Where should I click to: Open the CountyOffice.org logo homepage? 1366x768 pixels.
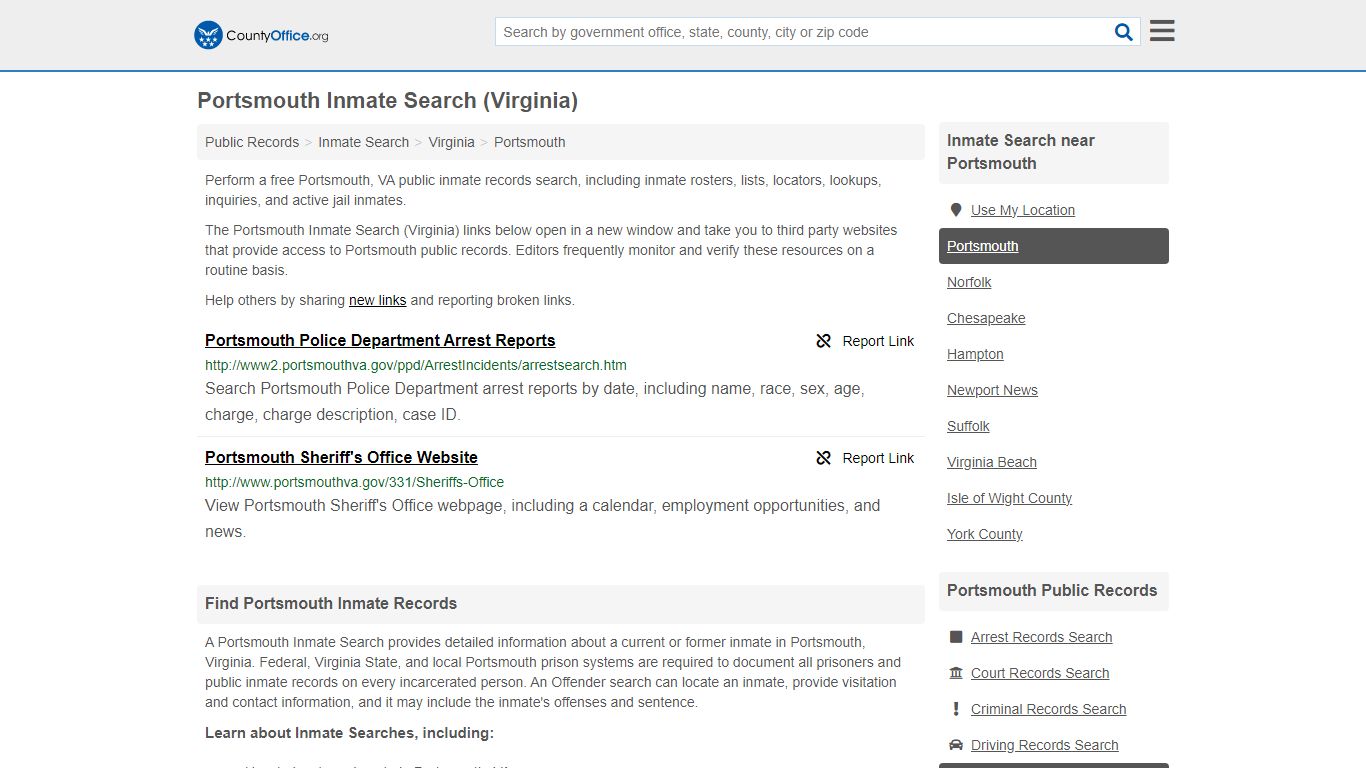coord(261,35)
